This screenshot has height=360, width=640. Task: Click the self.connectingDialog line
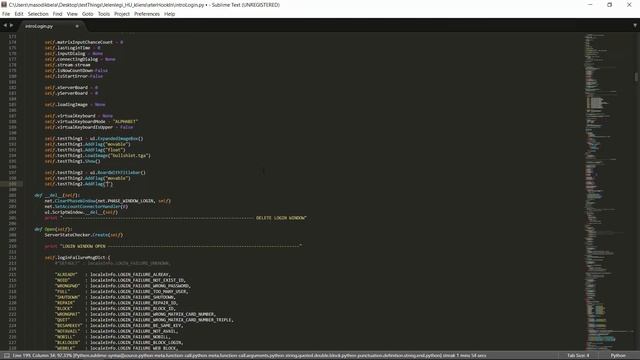pos(80,59)
